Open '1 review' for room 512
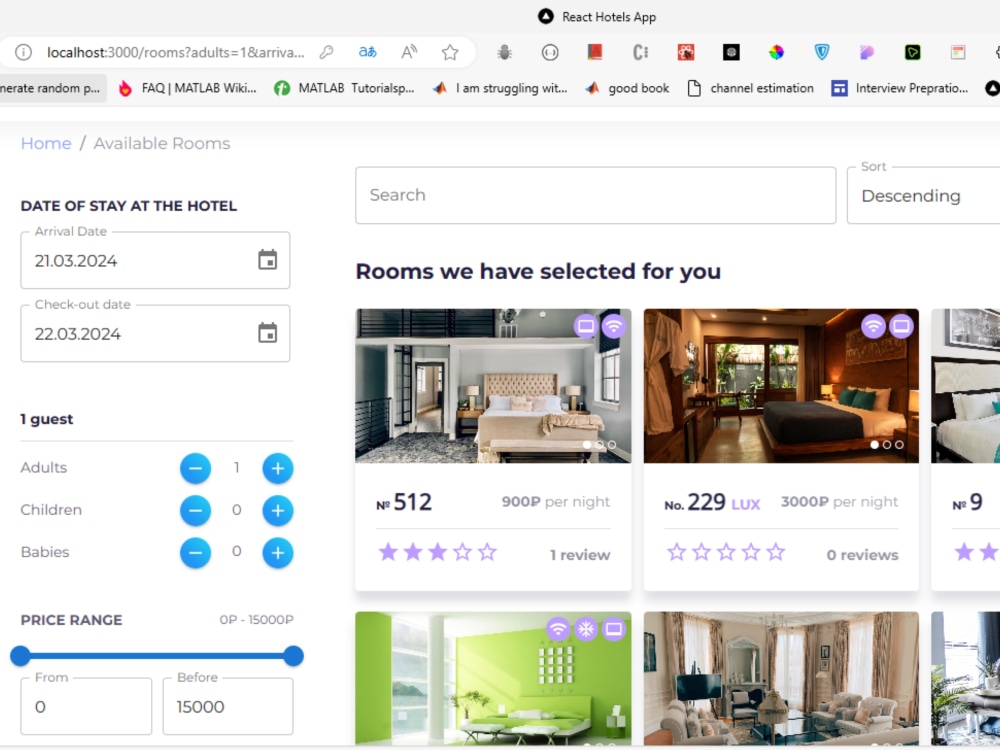Viewport: 1000px width, 750px height. pos(580,554)
